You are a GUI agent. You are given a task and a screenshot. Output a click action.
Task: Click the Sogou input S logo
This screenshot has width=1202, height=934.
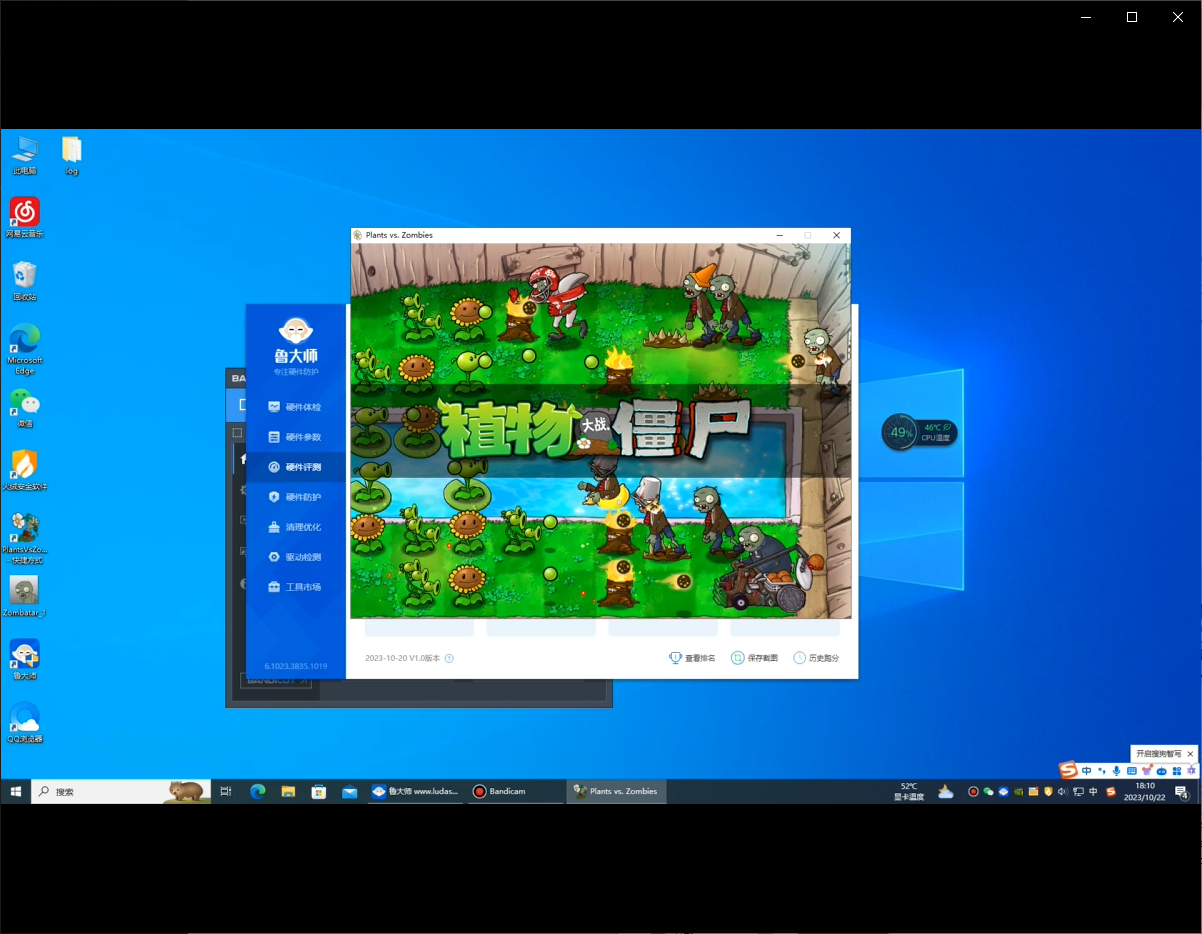tap(1069, 770)
